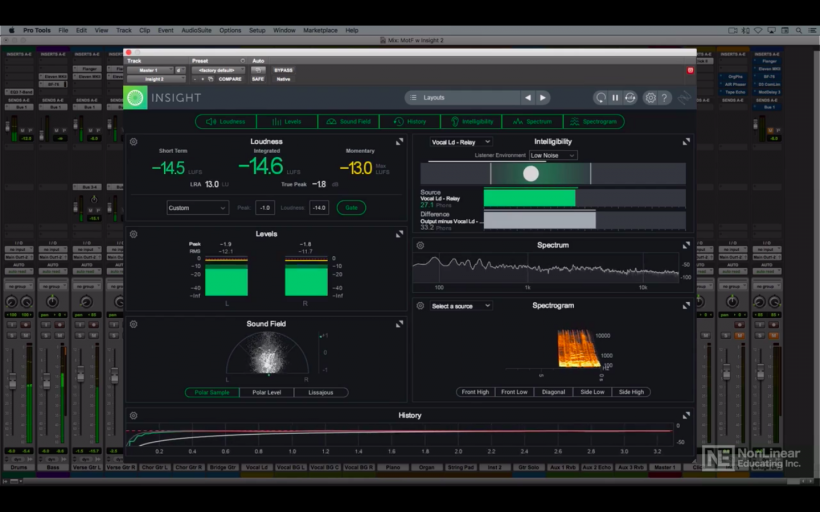Open the Master 1 track selector
This screenshot has width=820, height=512.
tap(150, 70)
